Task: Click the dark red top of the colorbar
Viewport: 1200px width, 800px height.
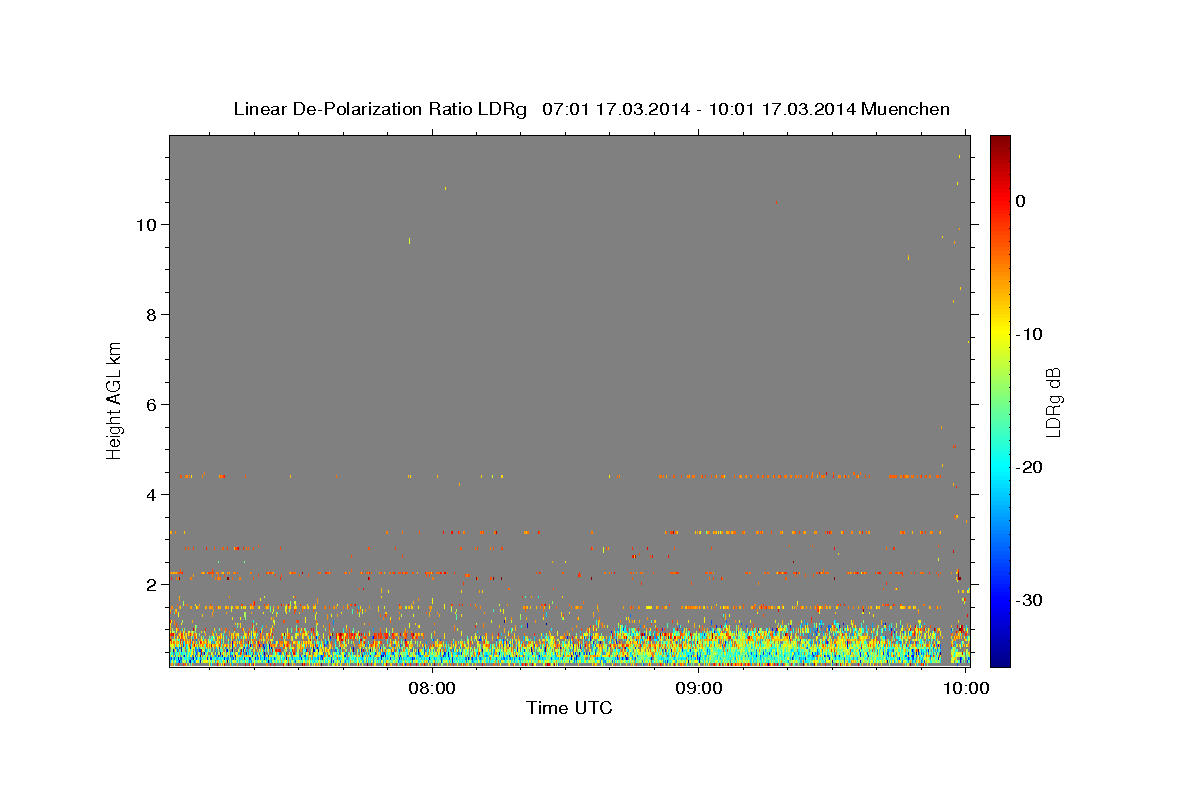Action: pyautogui.click(x=1000, y=145)
